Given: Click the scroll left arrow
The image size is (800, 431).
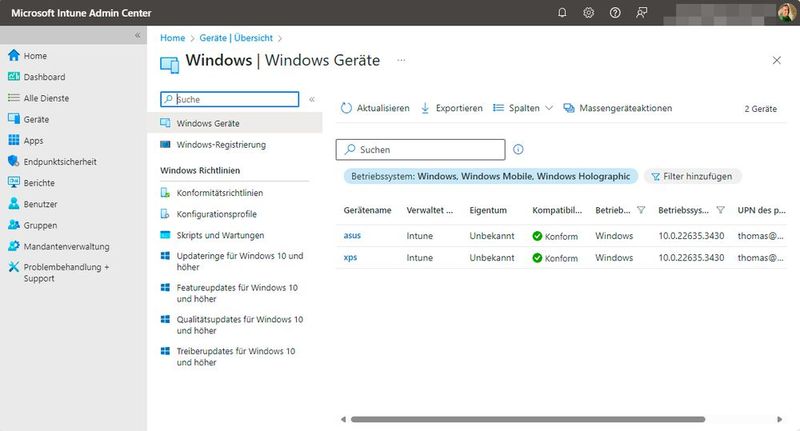Looking at the screenshot, I should pyautogui.click(x=343, y=419).
